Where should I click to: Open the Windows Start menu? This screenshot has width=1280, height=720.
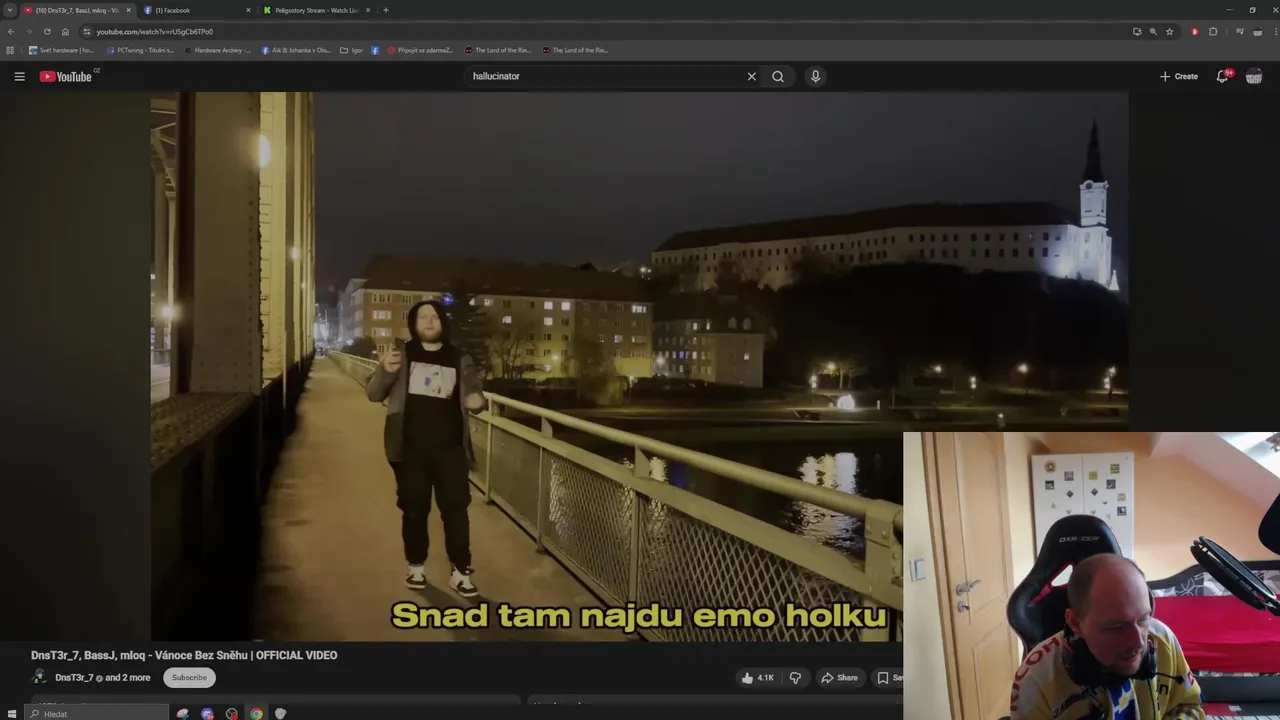(11, 714)
